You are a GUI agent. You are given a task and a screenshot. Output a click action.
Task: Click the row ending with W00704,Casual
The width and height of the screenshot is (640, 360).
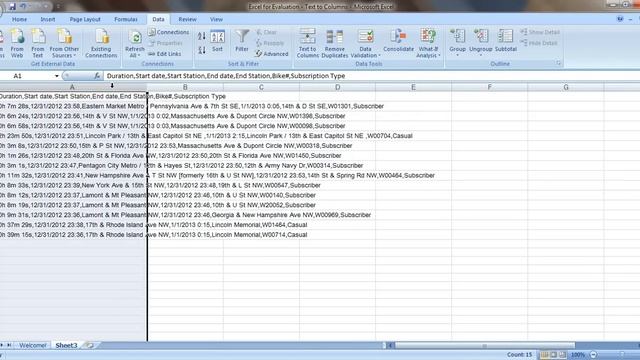206,136
